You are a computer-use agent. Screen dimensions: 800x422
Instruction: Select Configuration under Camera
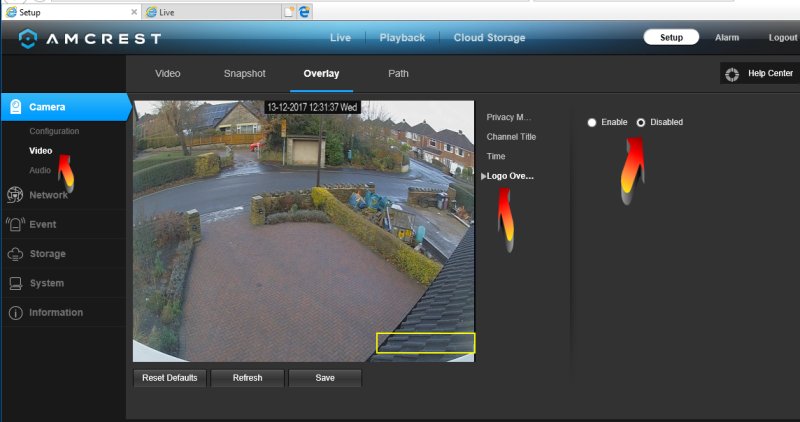54,131
